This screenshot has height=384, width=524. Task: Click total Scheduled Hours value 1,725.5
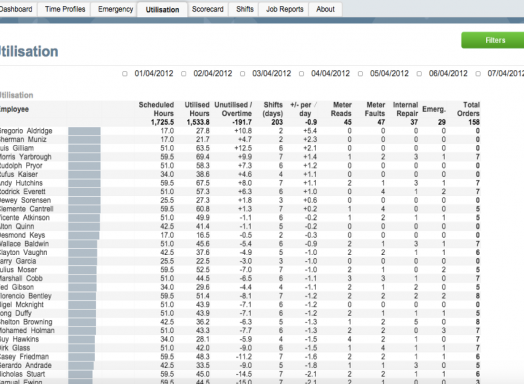(x=162, y=122)
